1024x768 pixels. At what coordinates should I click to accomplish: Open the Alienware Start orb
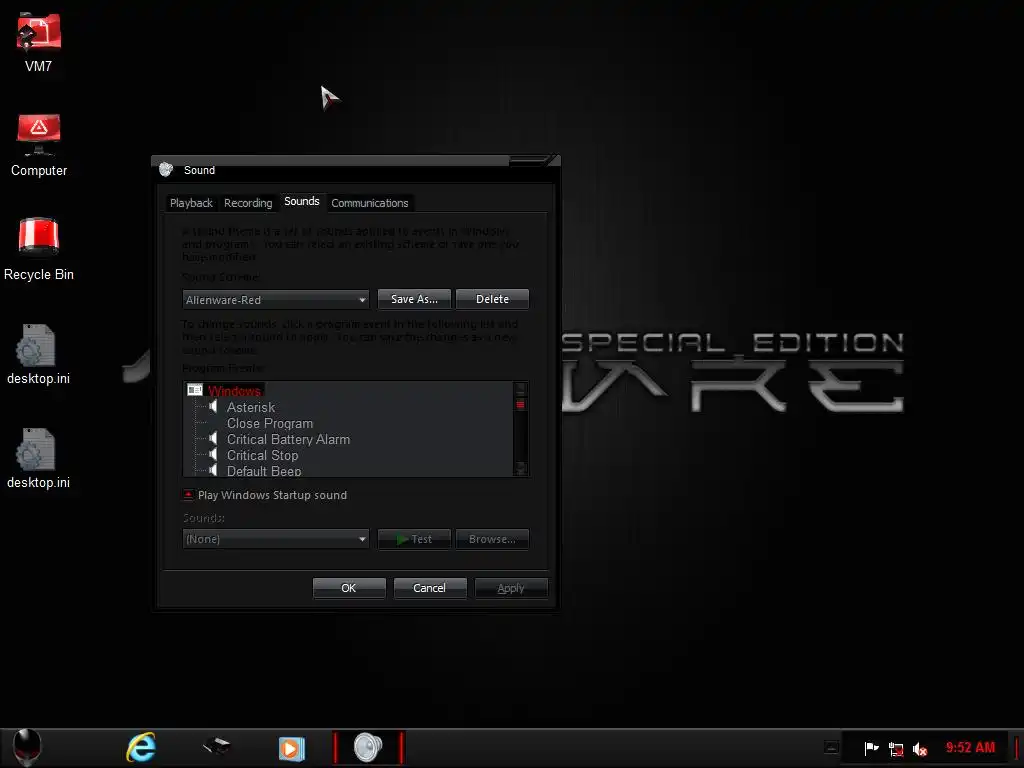point(27,748)
